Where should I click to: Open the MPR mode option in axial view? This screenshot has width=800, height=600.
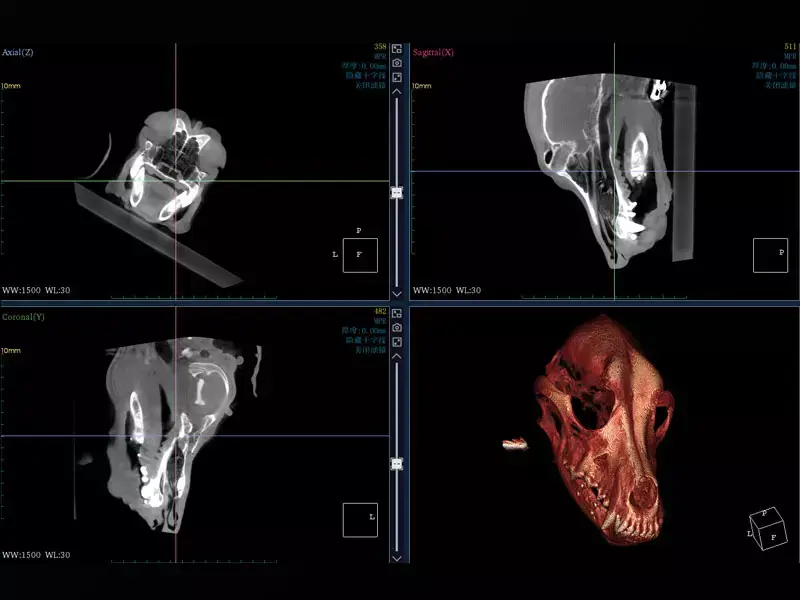click(379, 56)
